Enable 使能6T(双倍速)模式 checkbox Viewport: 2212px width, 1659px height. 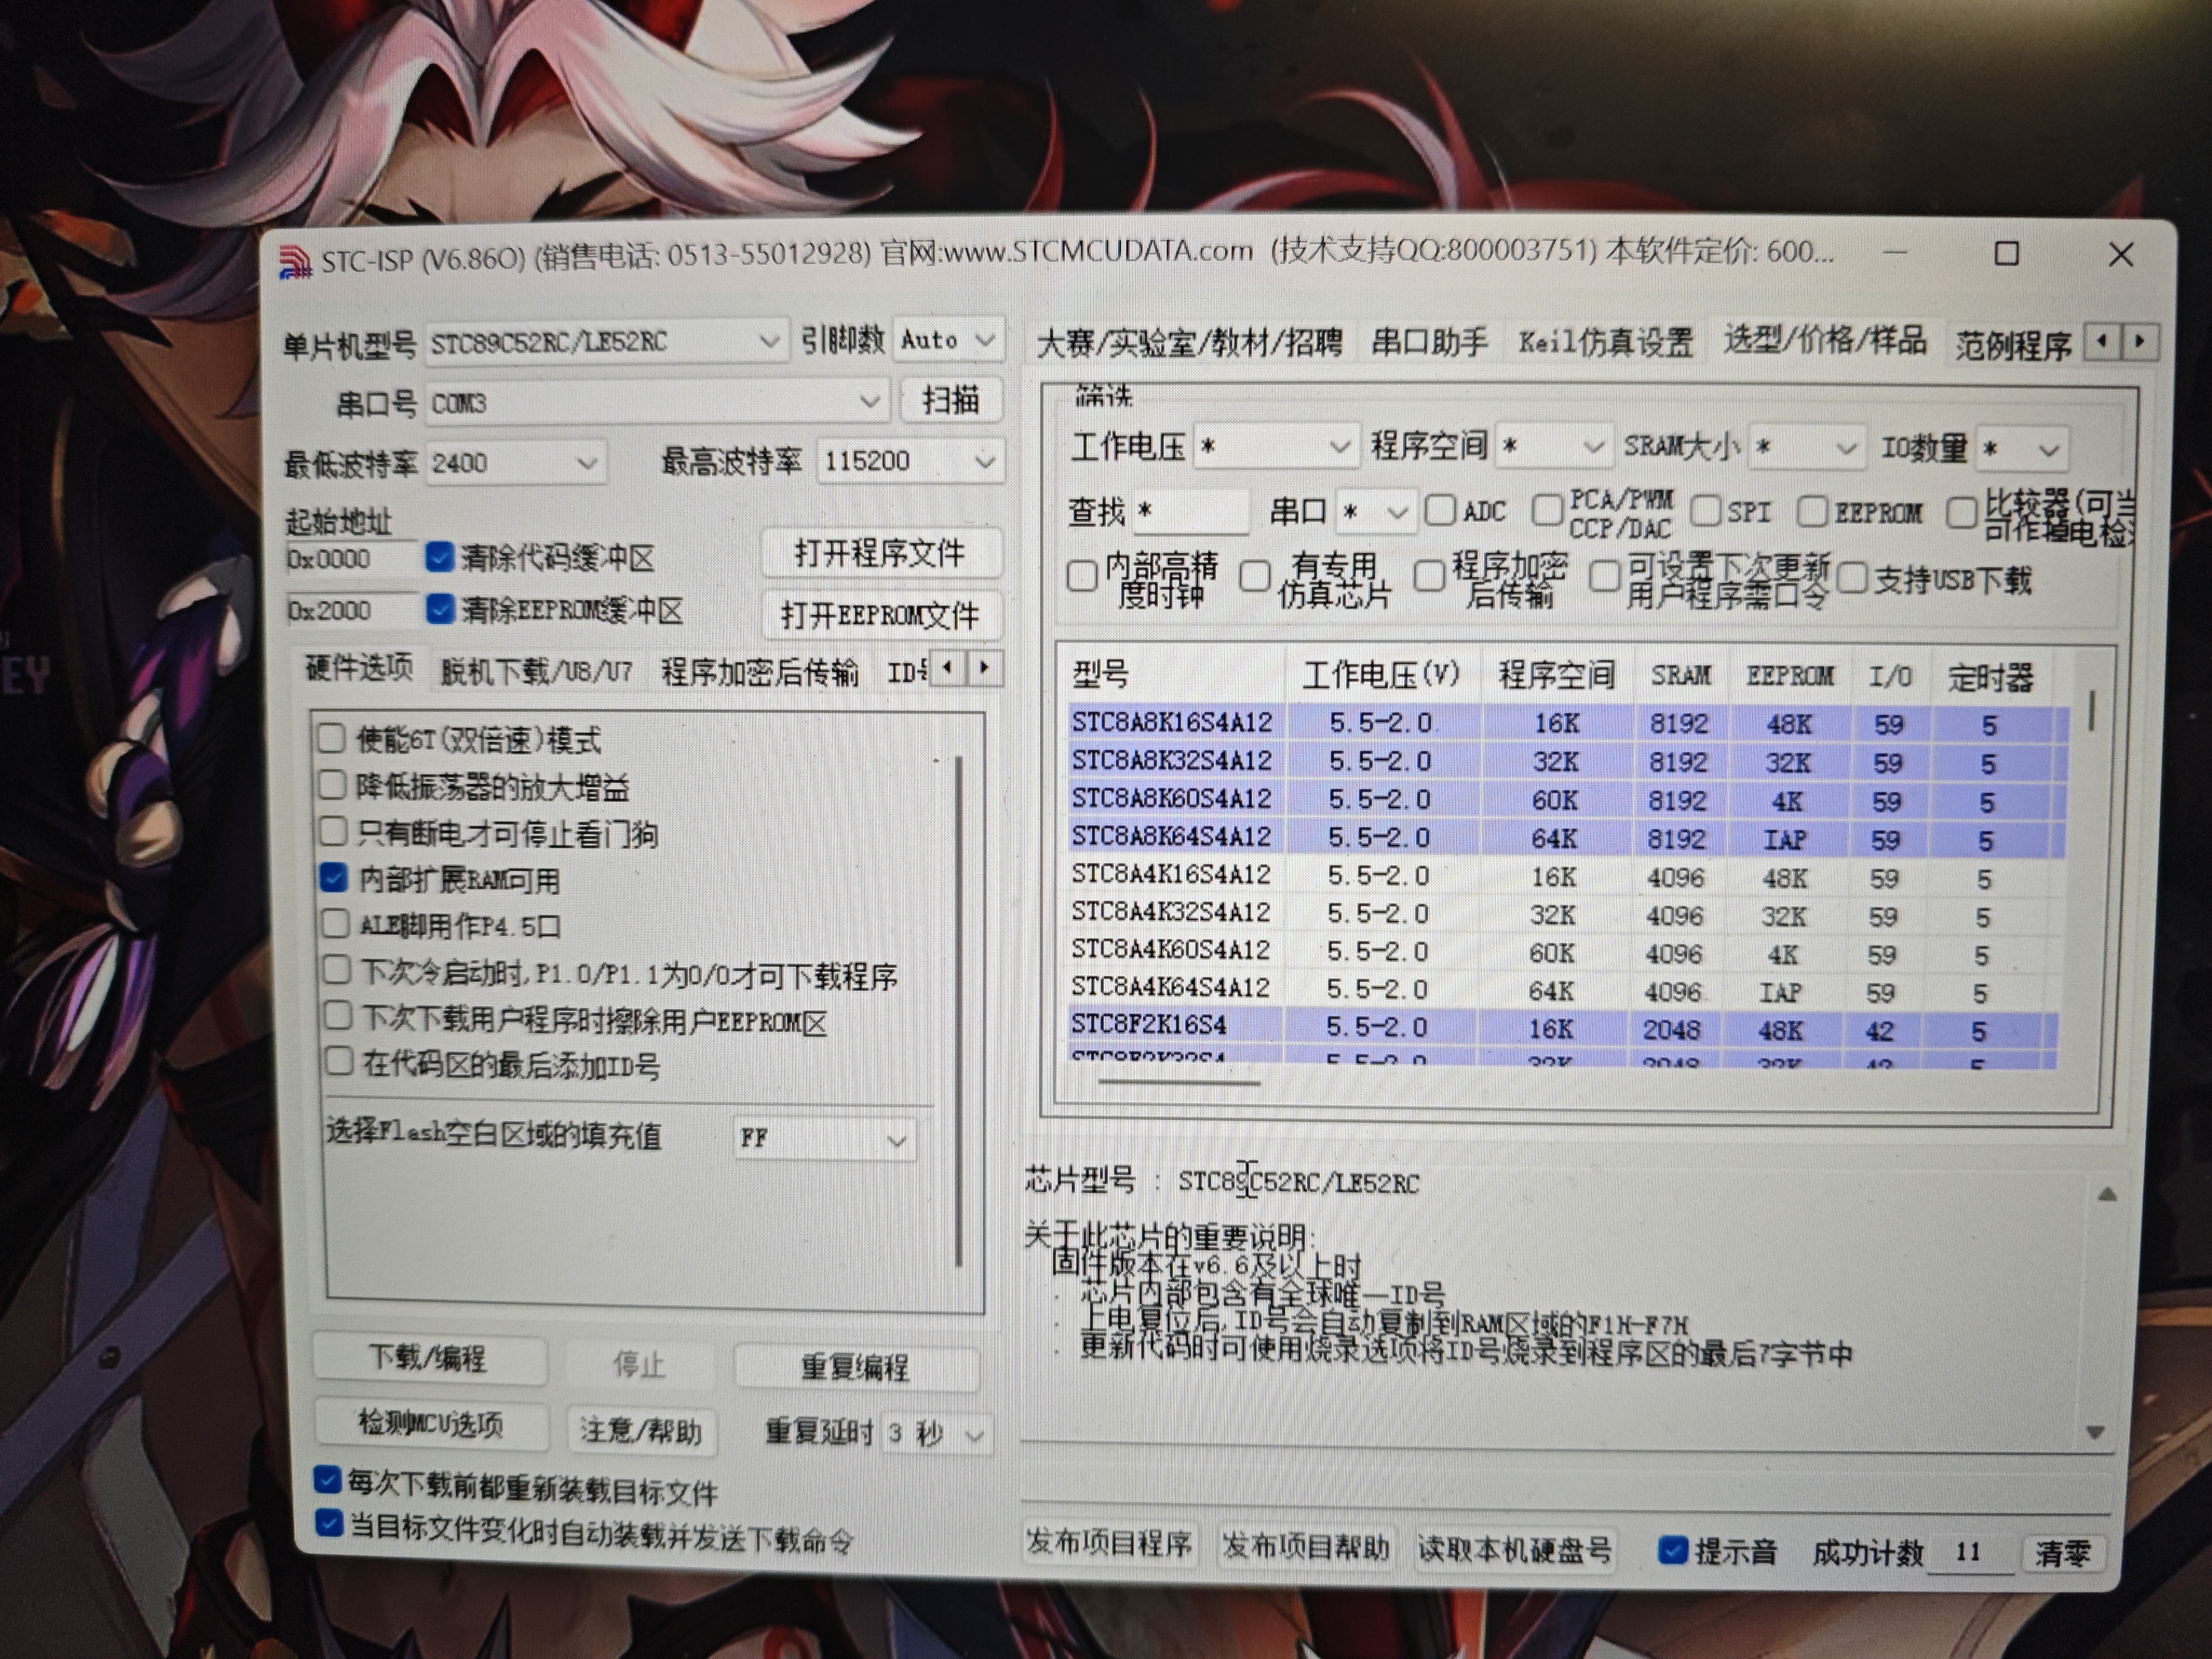click(x=331, y=738)
